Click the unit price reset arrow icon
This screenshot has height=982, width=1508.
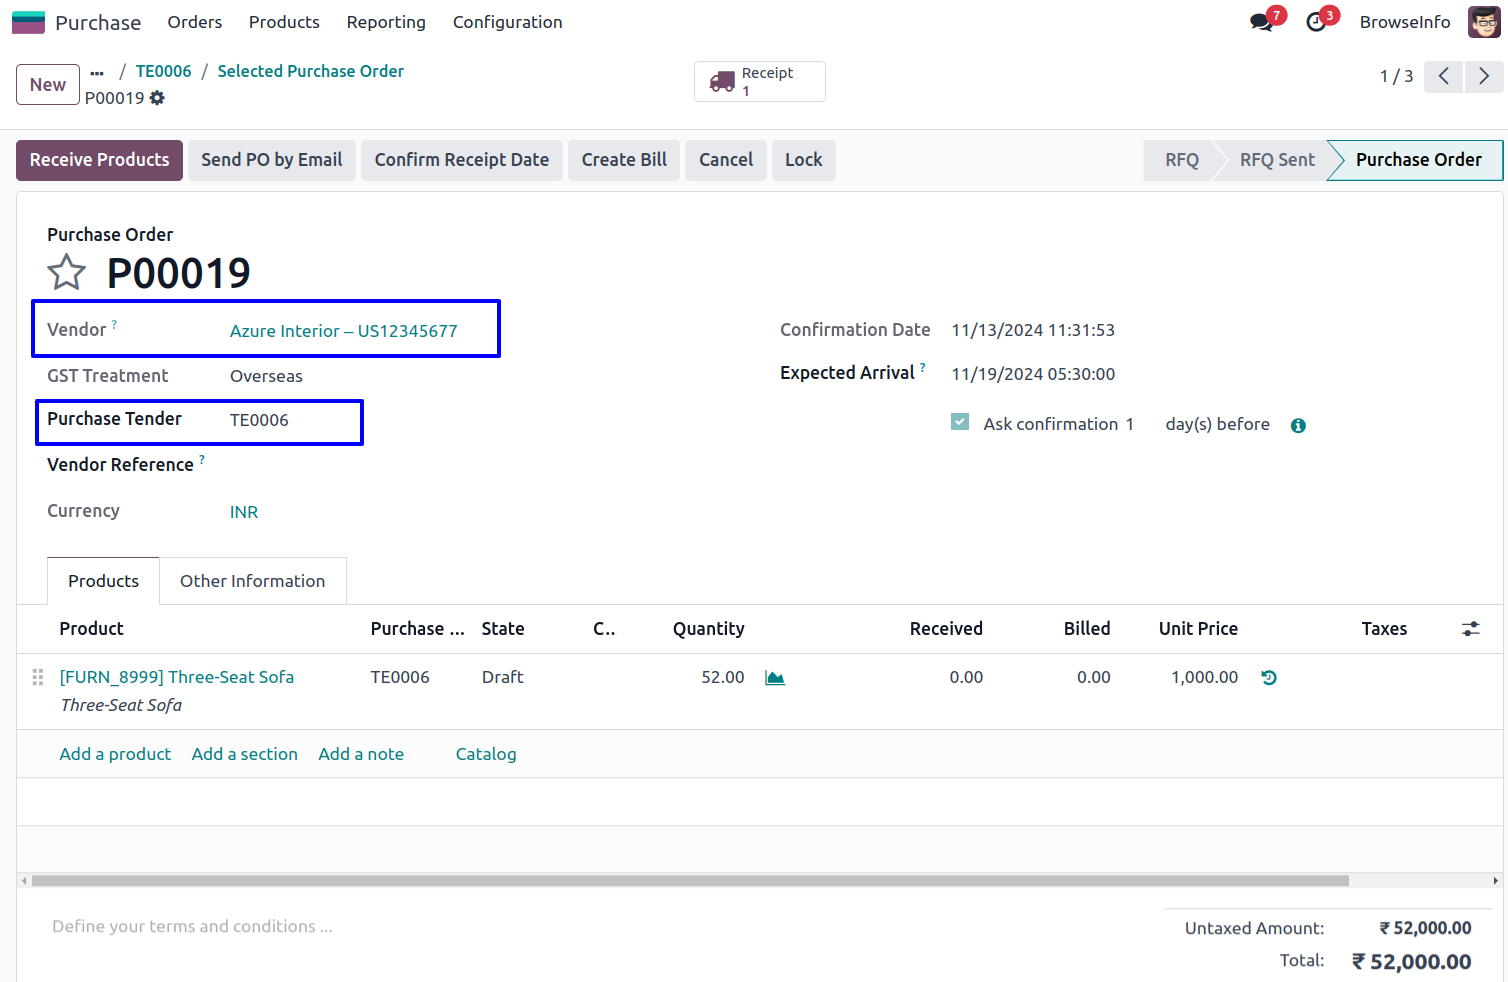point(1269,678)
